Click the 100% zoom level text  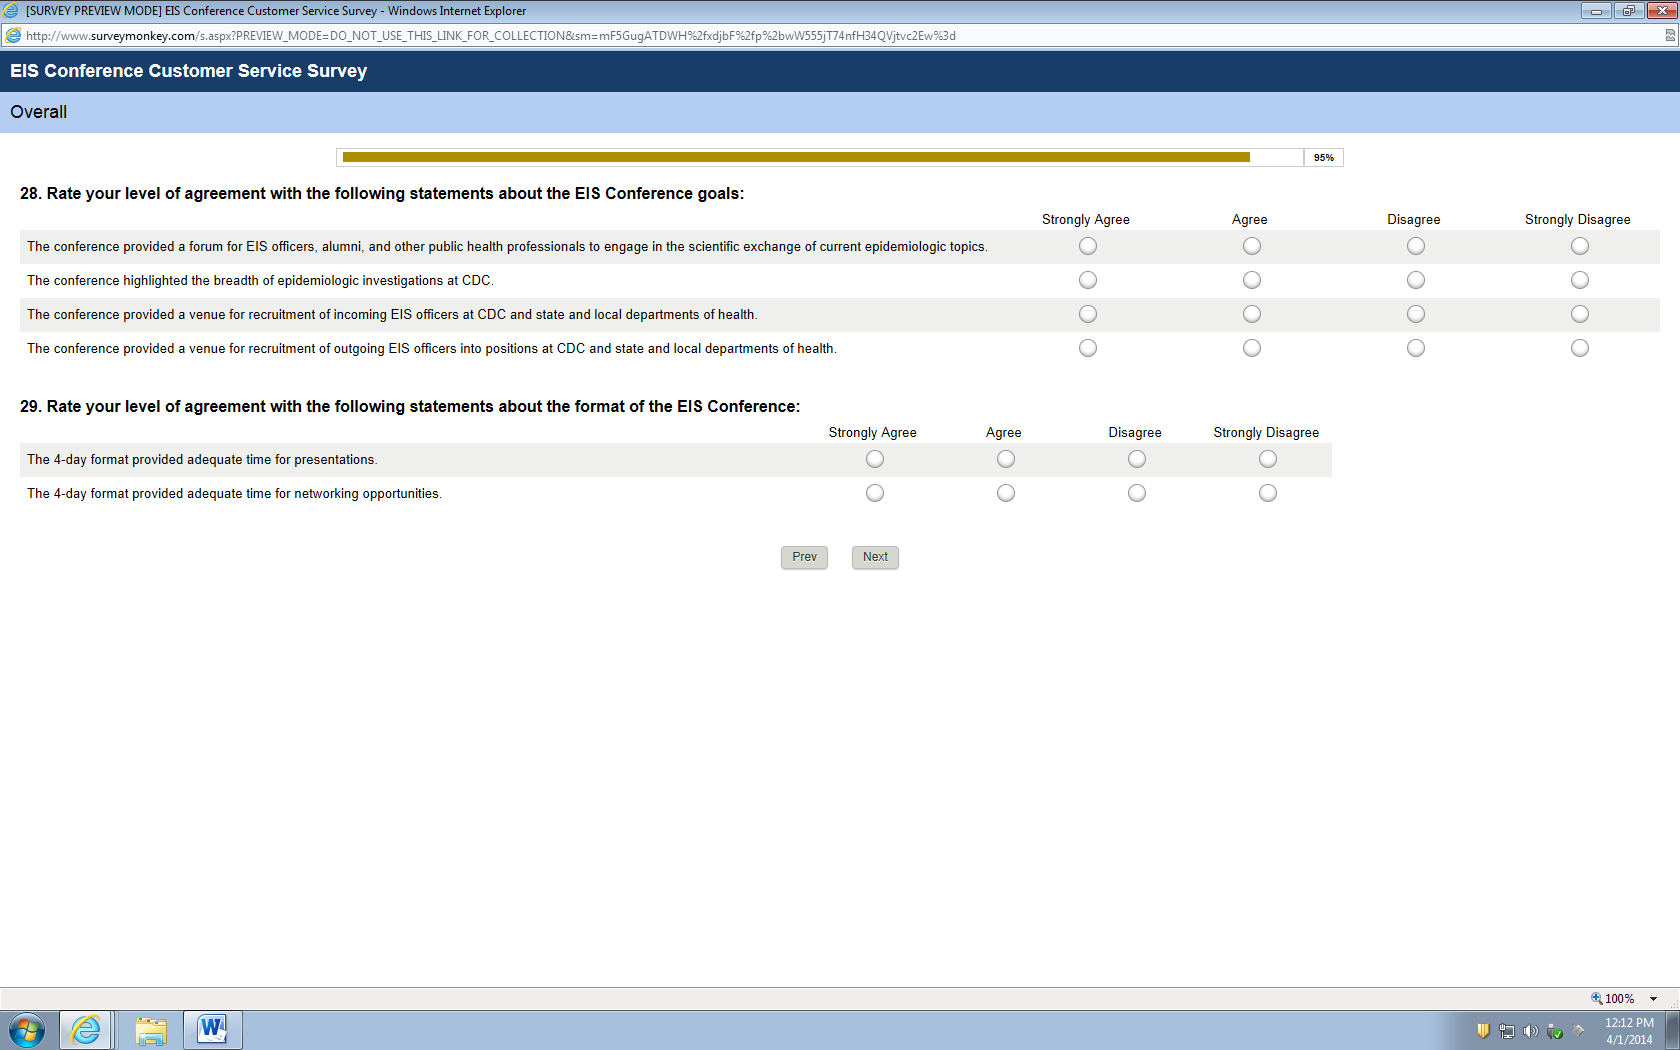1619,998
